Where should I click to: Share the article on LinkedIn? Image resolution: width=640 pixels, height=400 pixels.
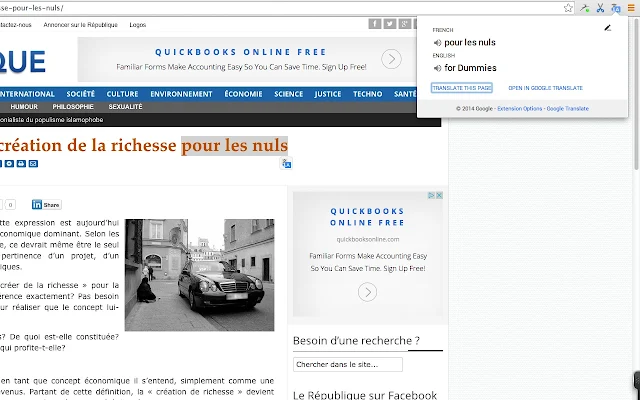click(x=47, y=204)
